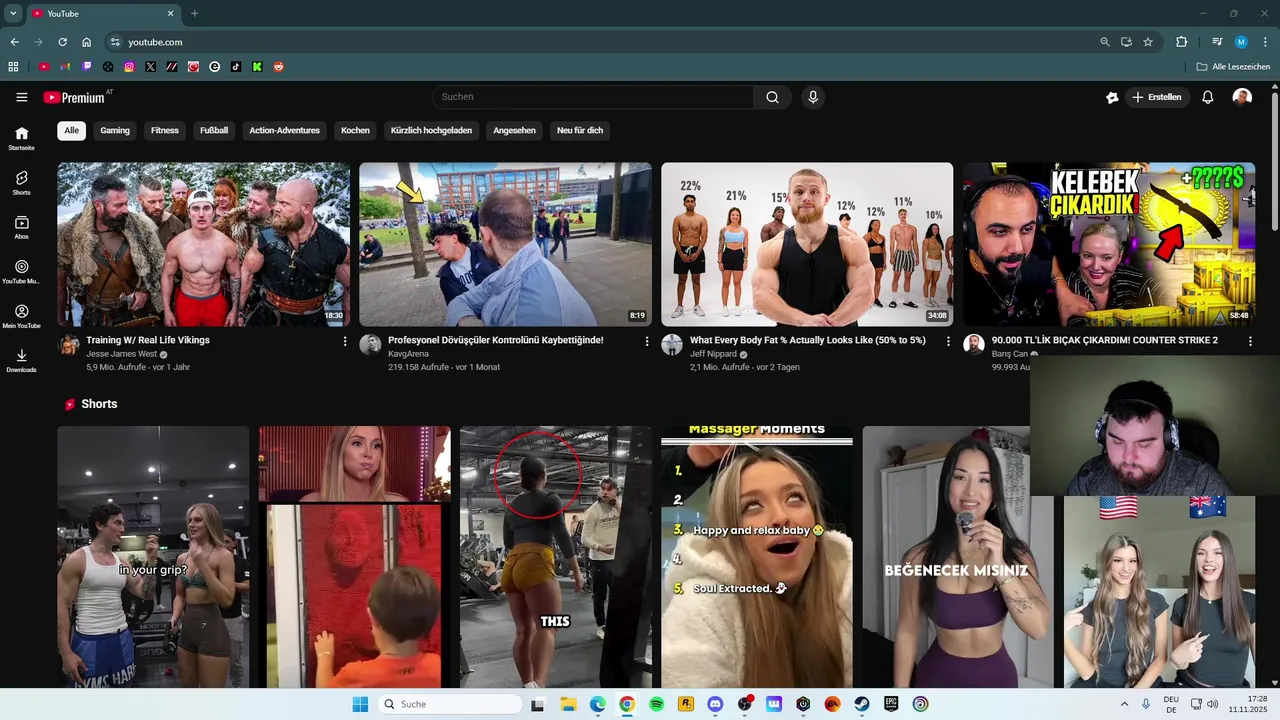Viewport: 1280px width, 720px height.
Task: Open a new browser tab
Action: pos(194,13)
